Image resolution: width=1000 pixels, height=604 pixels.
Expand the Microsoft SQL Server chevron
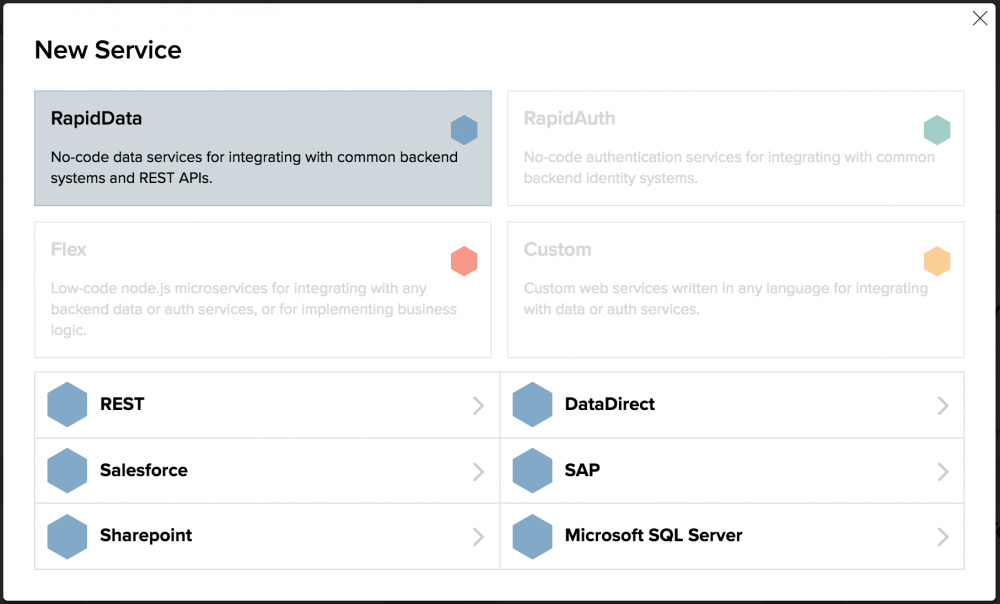pyautogui.click(x=943, y=537)
